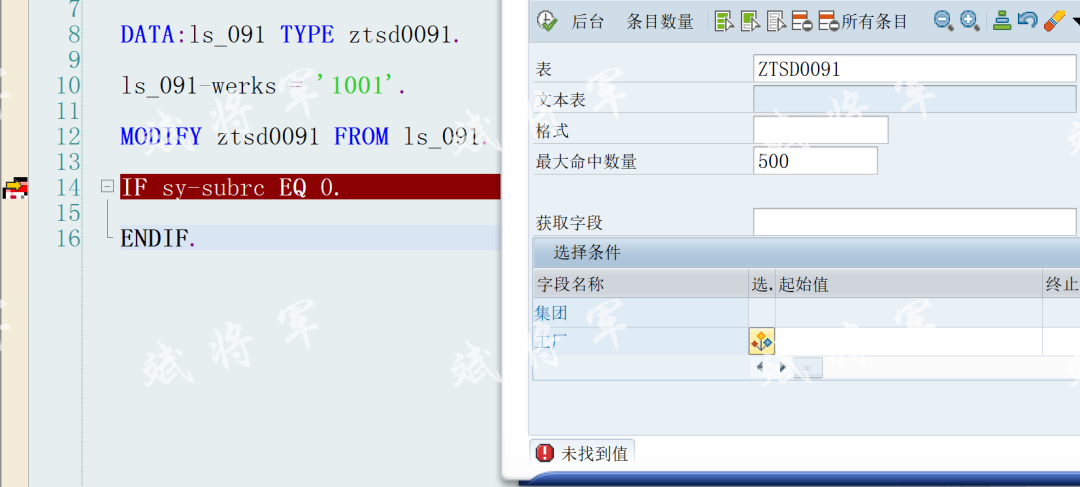1080x487 pixels.
Task: Click the gray list selection toolbar icon
Action: pyautogui.click(x=776, y=21)
